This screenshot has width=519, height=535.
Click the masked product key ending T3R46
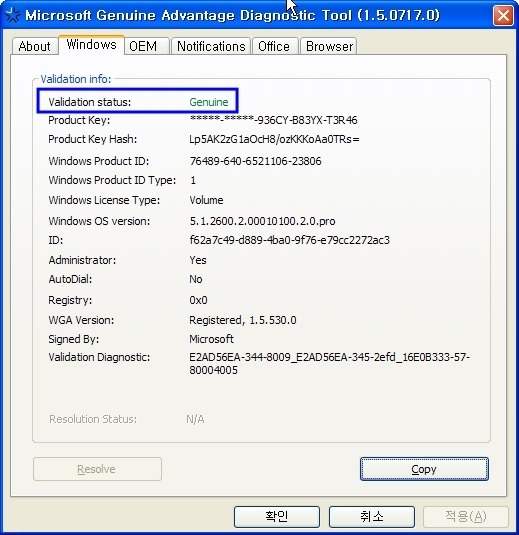pyautogui.click(x=274, y=120)
